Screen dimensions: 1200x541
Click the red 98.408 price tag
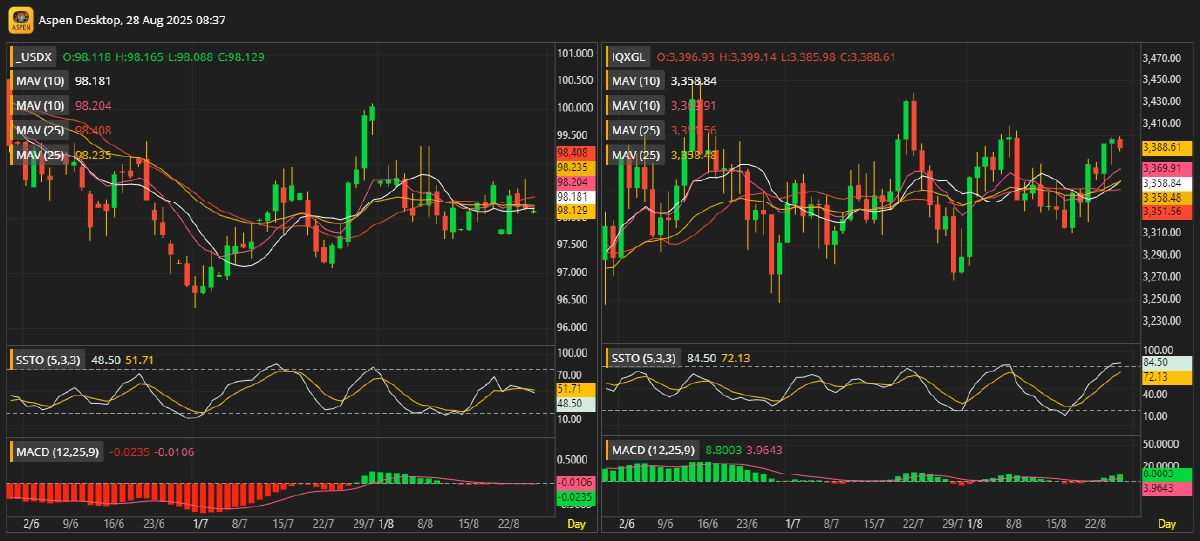pos(576,153)
